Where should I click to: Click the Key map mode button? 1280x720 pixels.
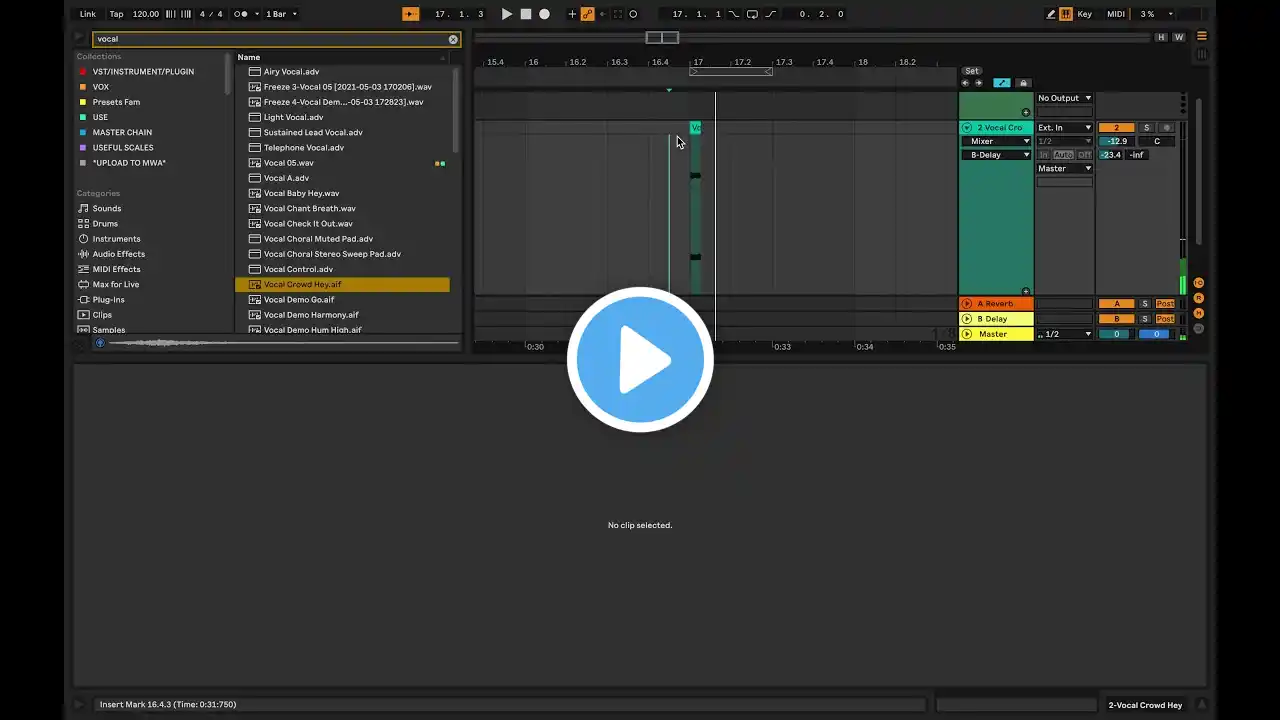pyautogui.click(x=1084, y=14)
